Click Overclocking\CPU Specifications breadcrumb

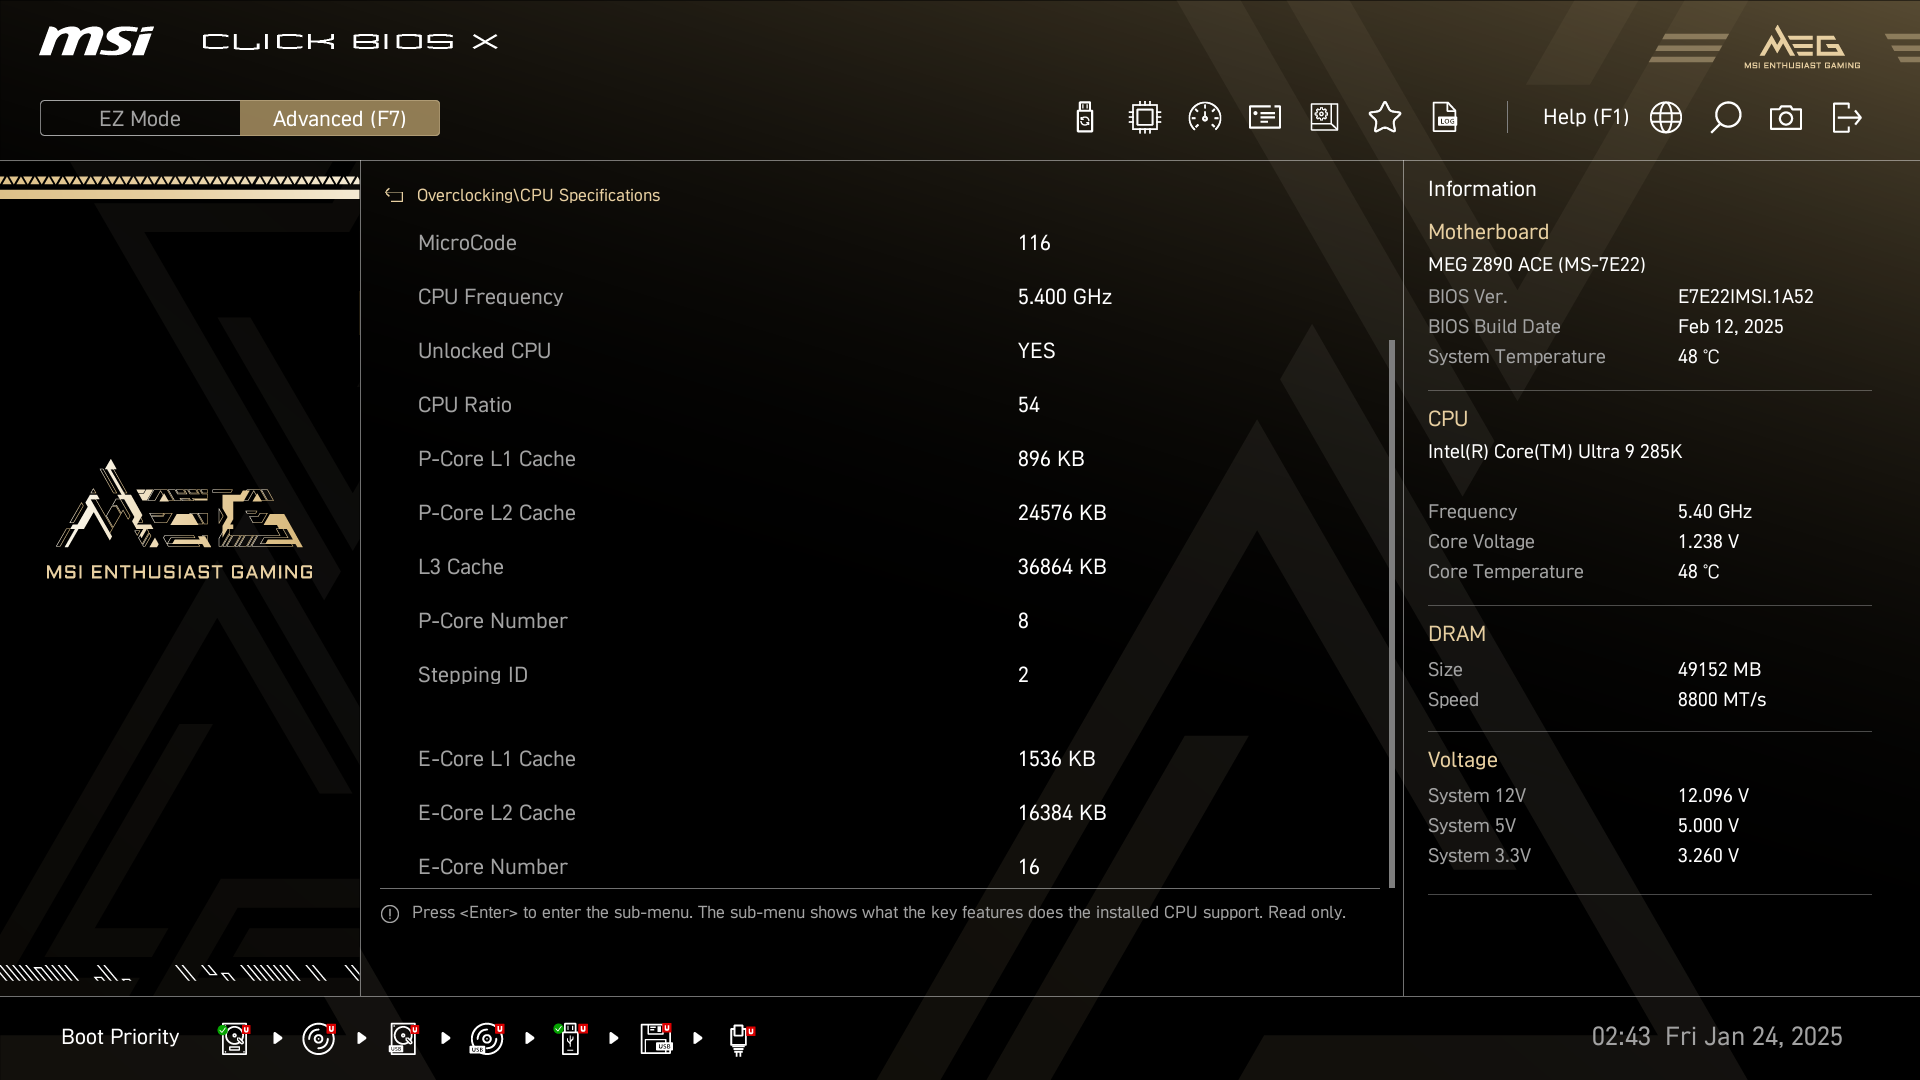538,195
